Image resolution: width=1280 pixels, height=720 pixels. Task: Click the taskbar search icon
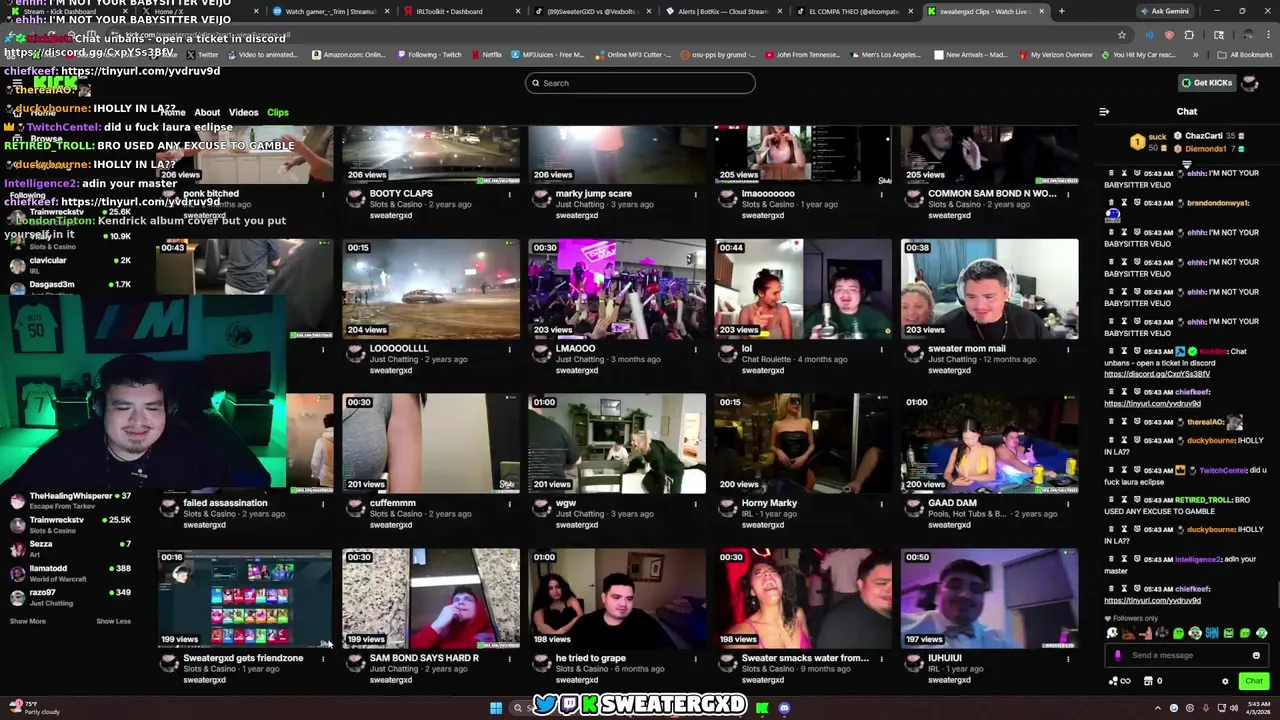click(x=517, y=708)
